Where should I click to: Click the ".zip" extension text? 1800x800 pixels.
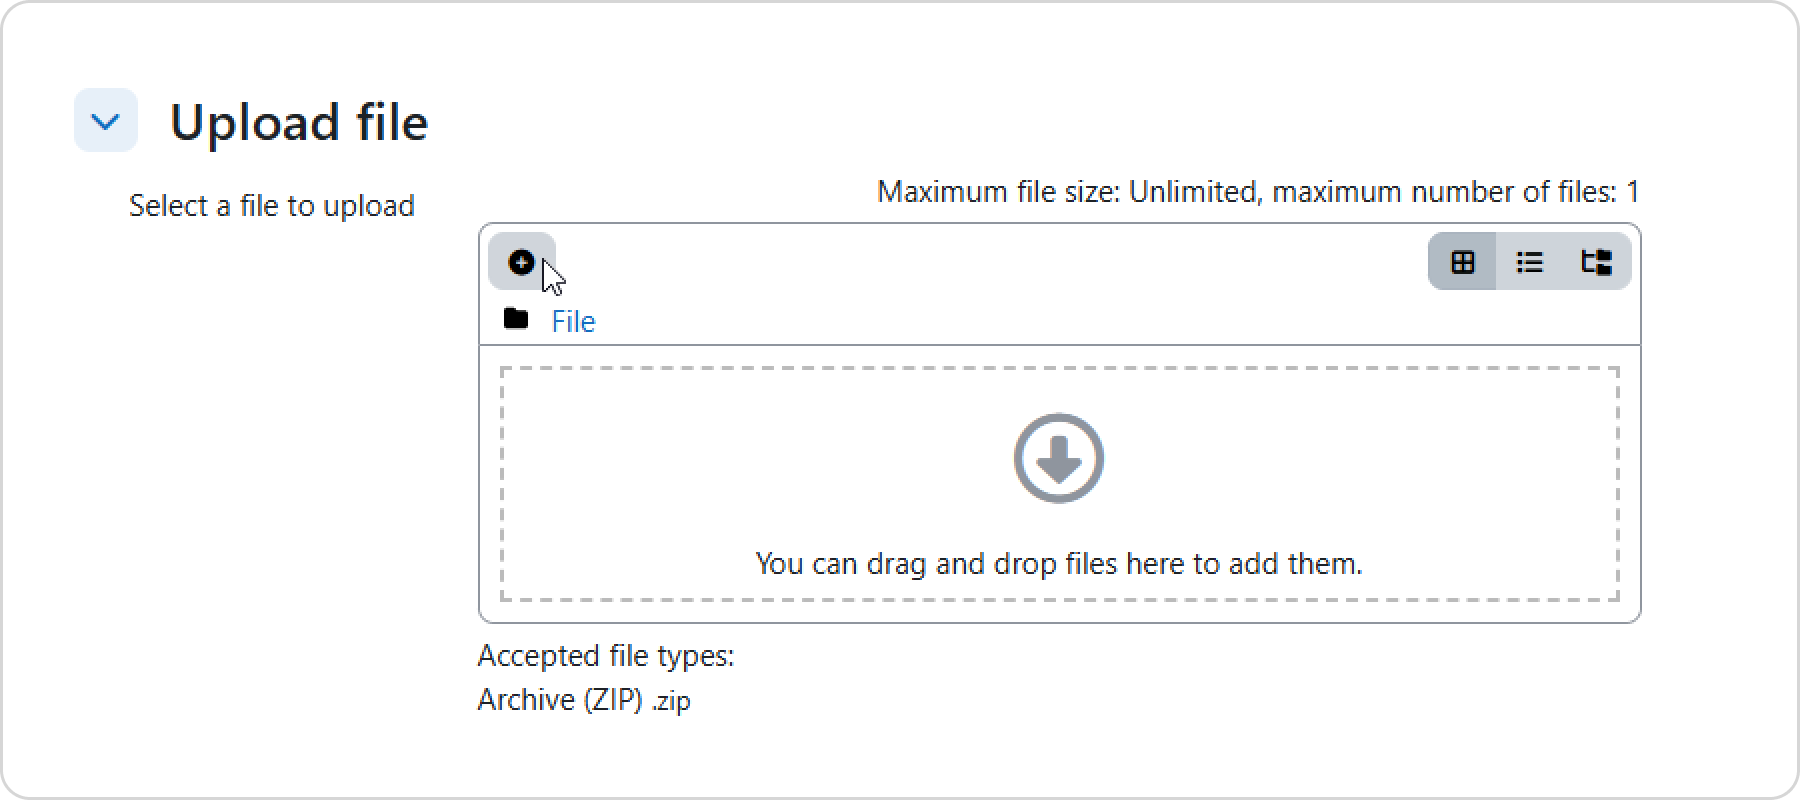click(671, 701)
